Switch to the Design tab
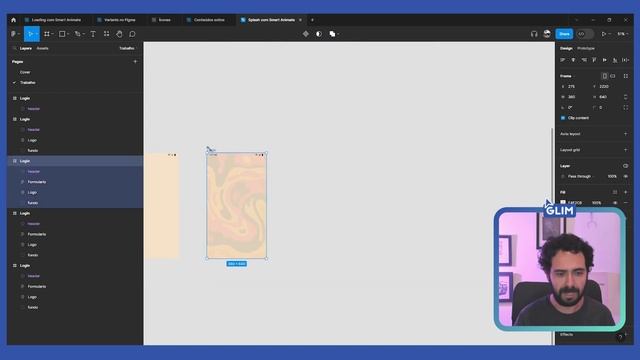Viewport: 640px width, 360px height. (566, 48)
